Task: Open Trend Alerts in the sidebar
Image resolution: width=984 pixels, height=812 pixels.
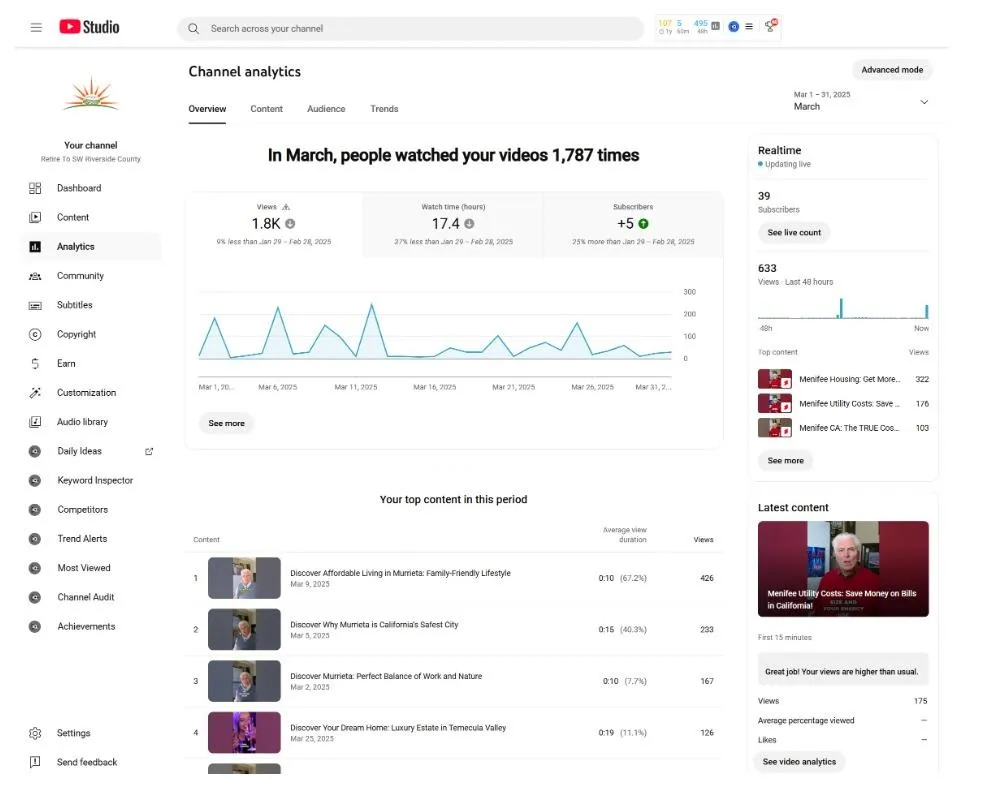Action: (x=82, y=539)
